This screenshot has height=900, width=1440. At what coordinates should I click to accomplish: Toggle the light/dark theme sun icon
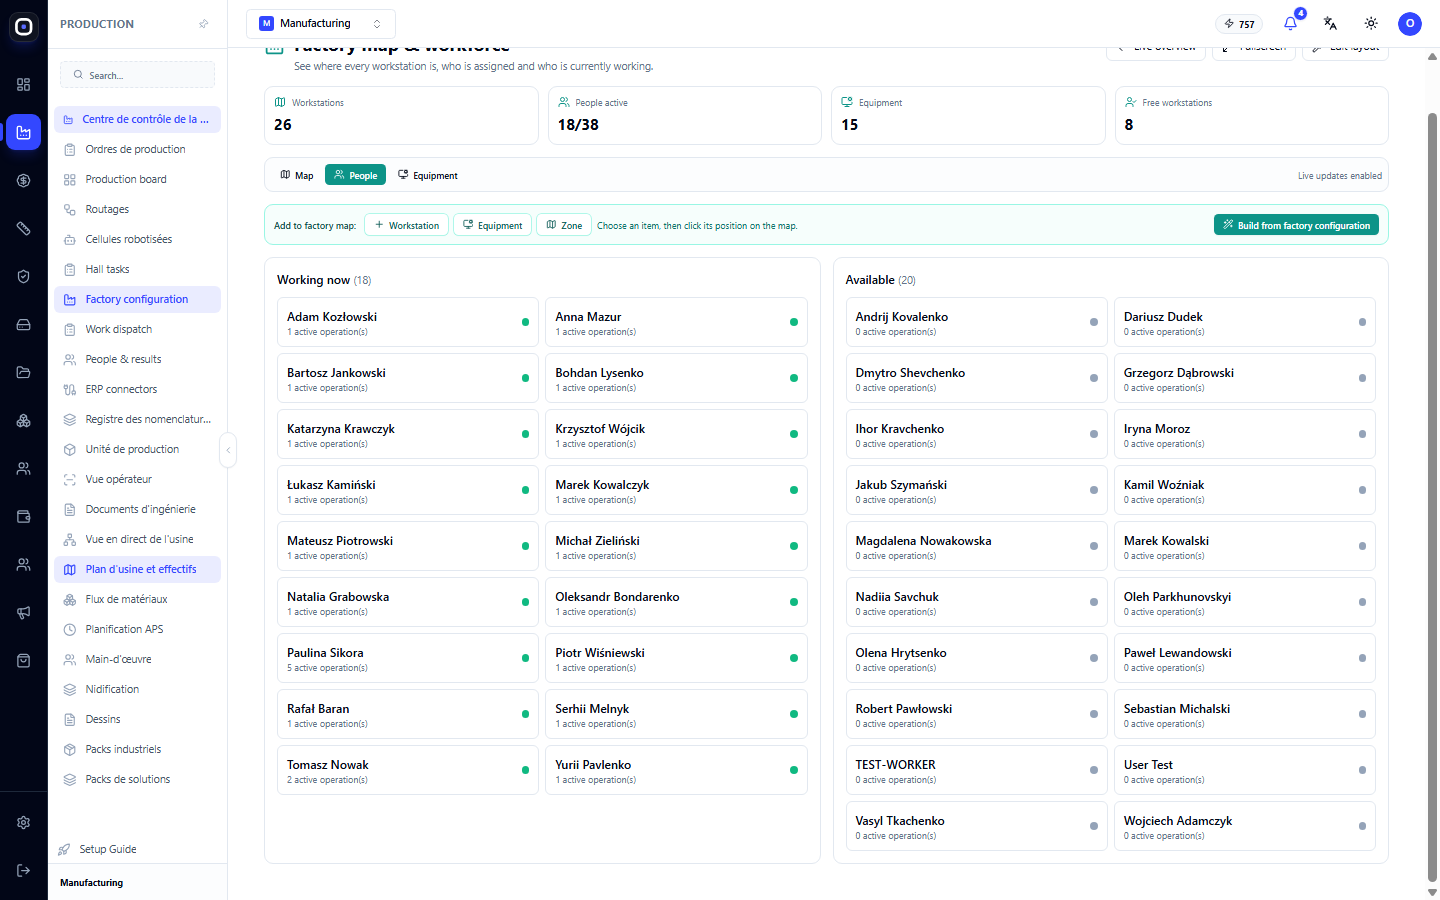1371,24
